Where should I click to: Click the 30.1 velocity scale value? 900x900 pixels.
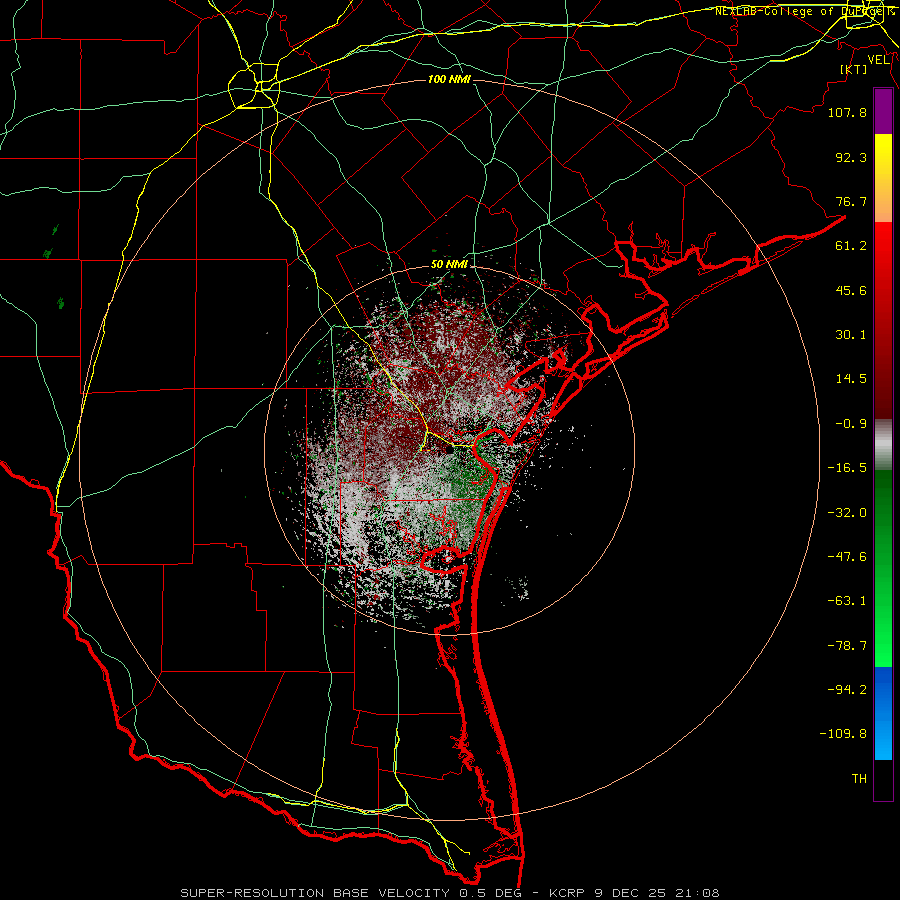point(851,335)
